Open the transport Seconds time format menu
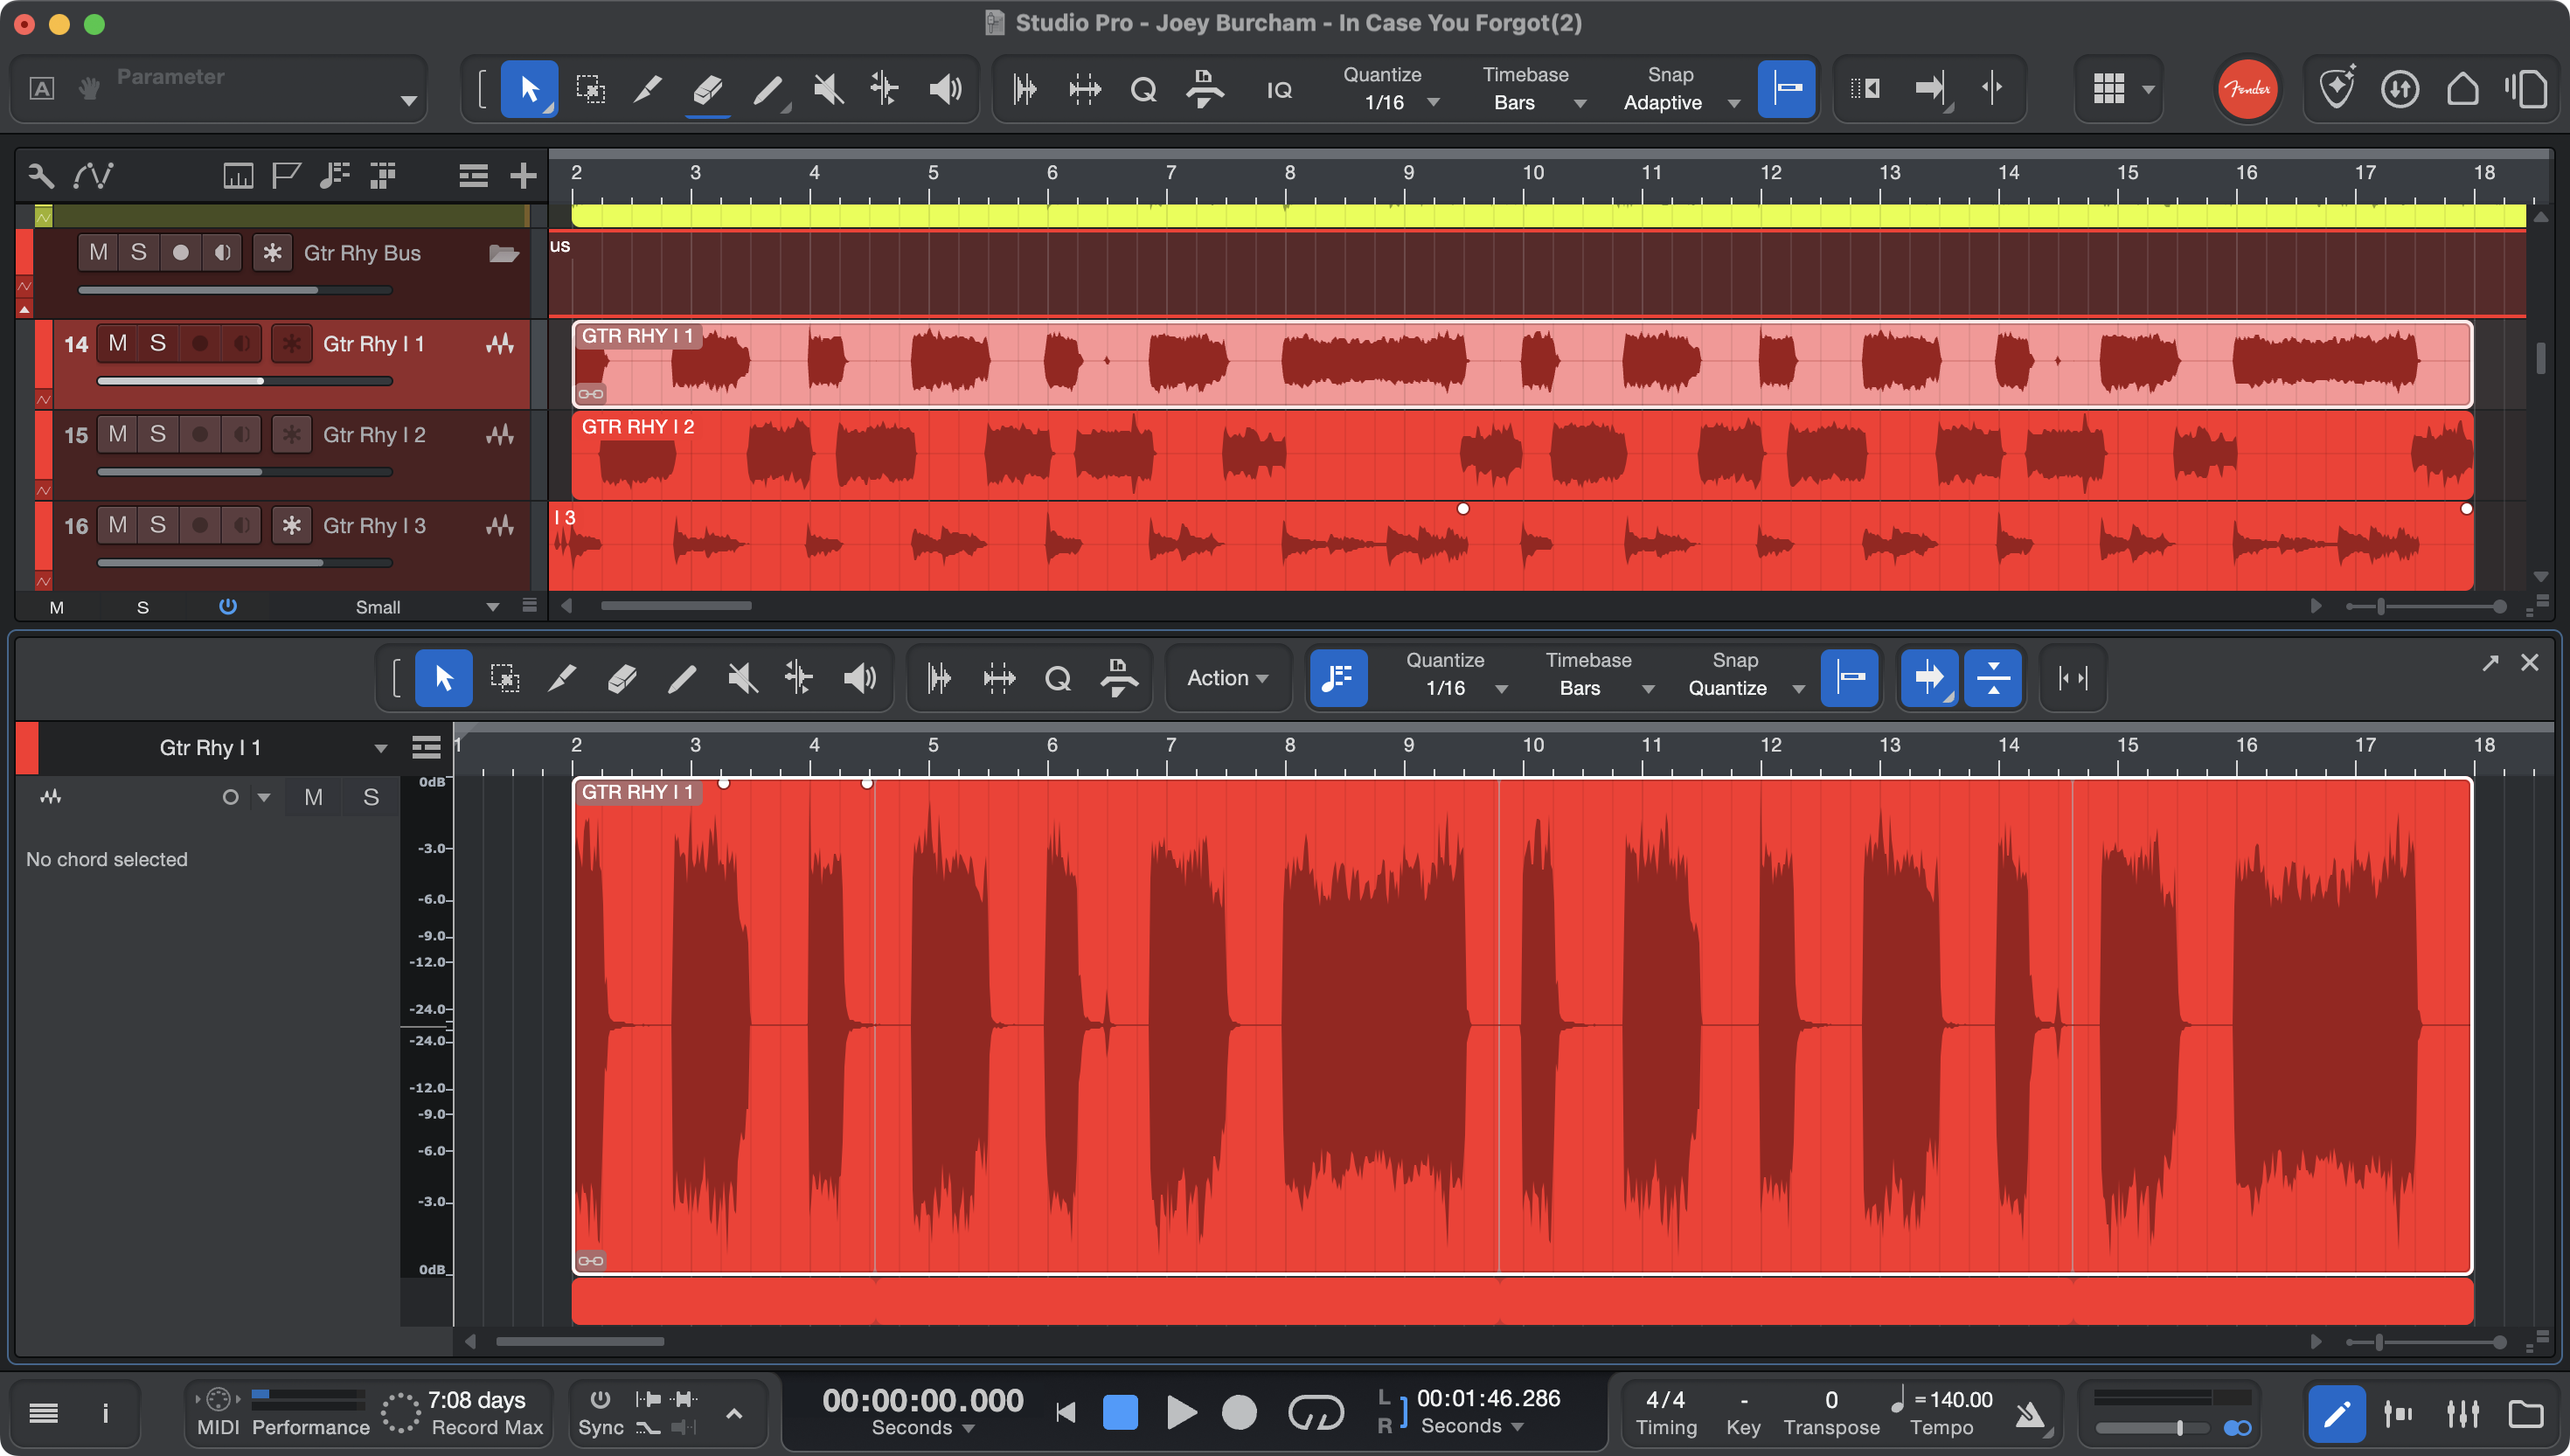 922,1428
